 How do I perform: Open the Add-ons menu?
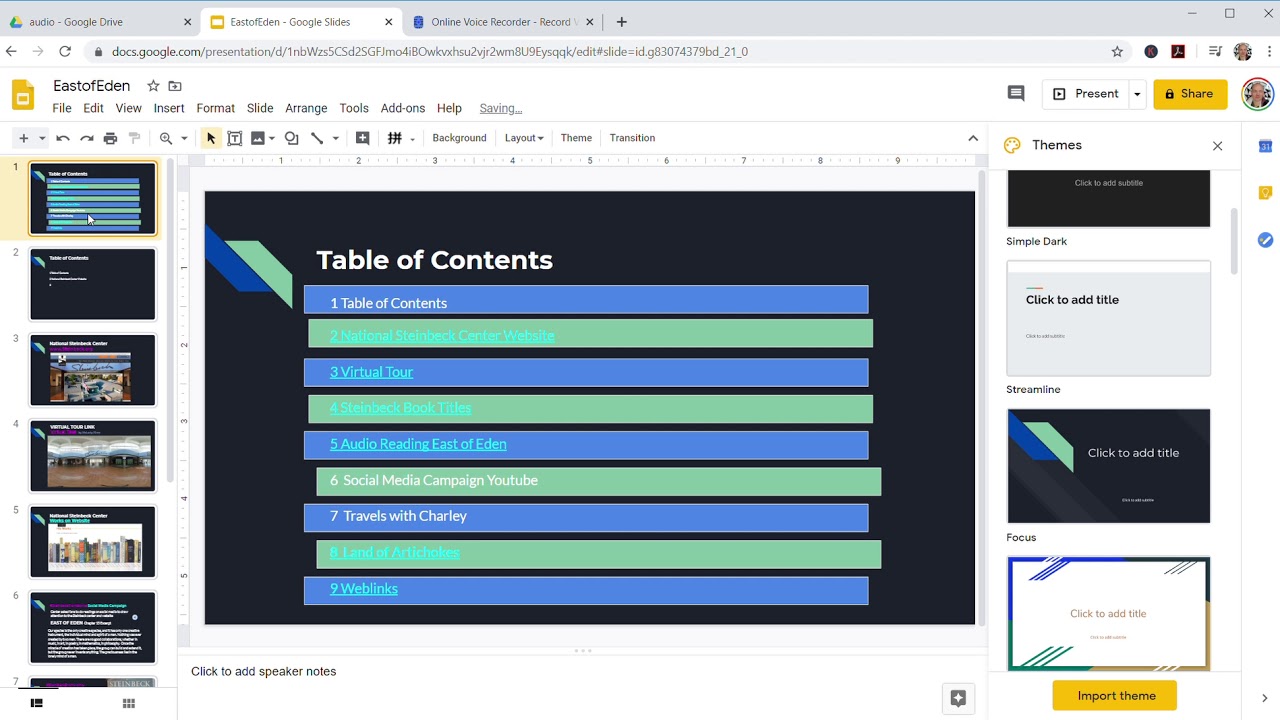click(403, 108)
